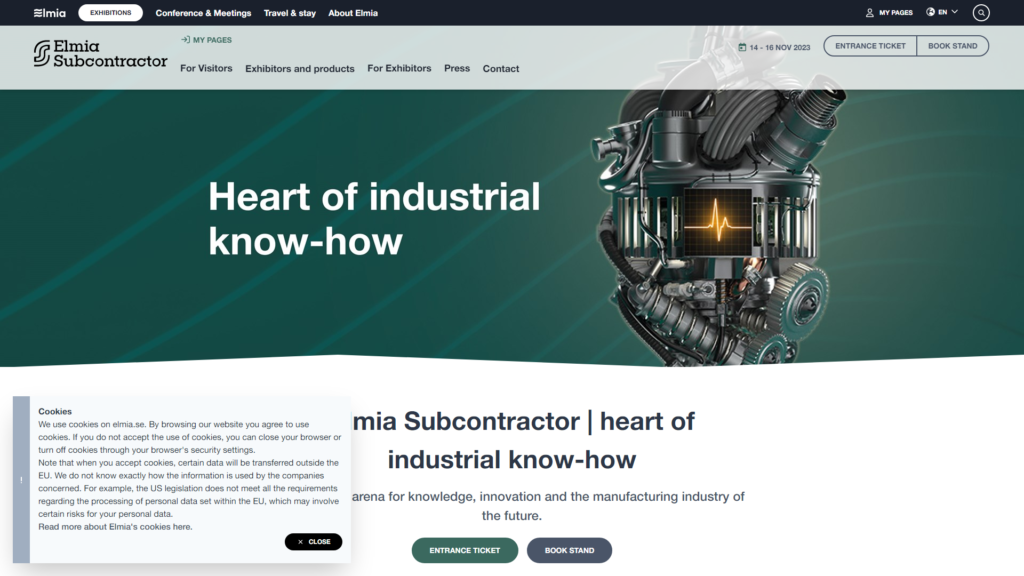Open the search magnifier icon
This screenshot has height=576, width=1024.
tap(981, 12)
